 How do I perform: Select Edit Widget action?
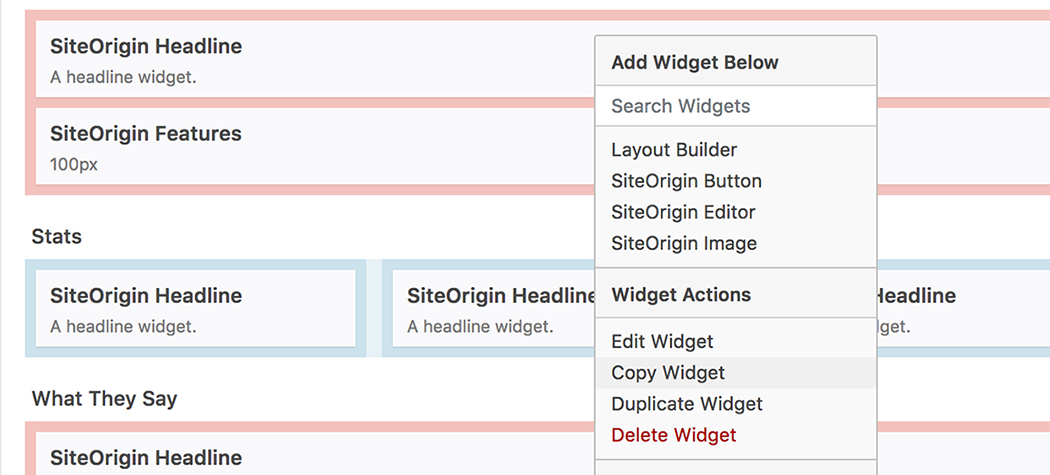(735, 342)
